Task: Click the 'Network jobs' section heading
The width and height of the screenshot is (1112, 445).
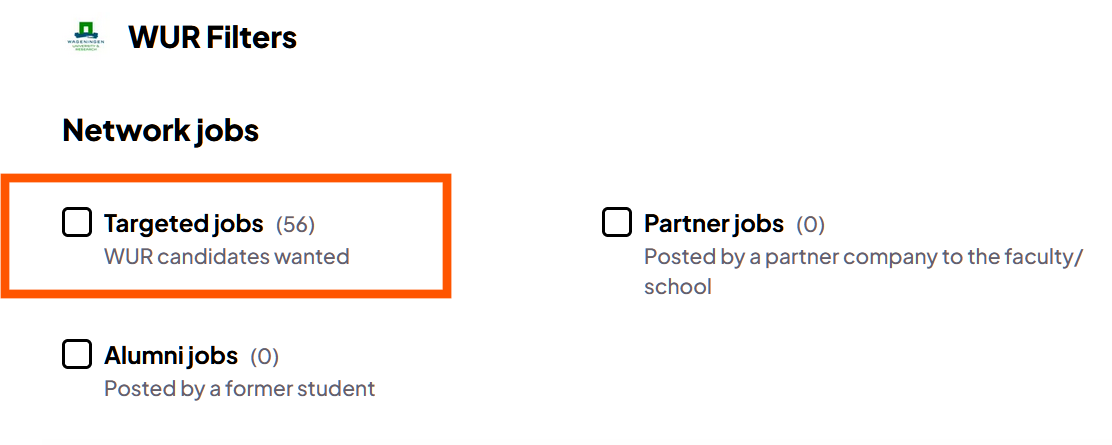Action: (160, 130)
